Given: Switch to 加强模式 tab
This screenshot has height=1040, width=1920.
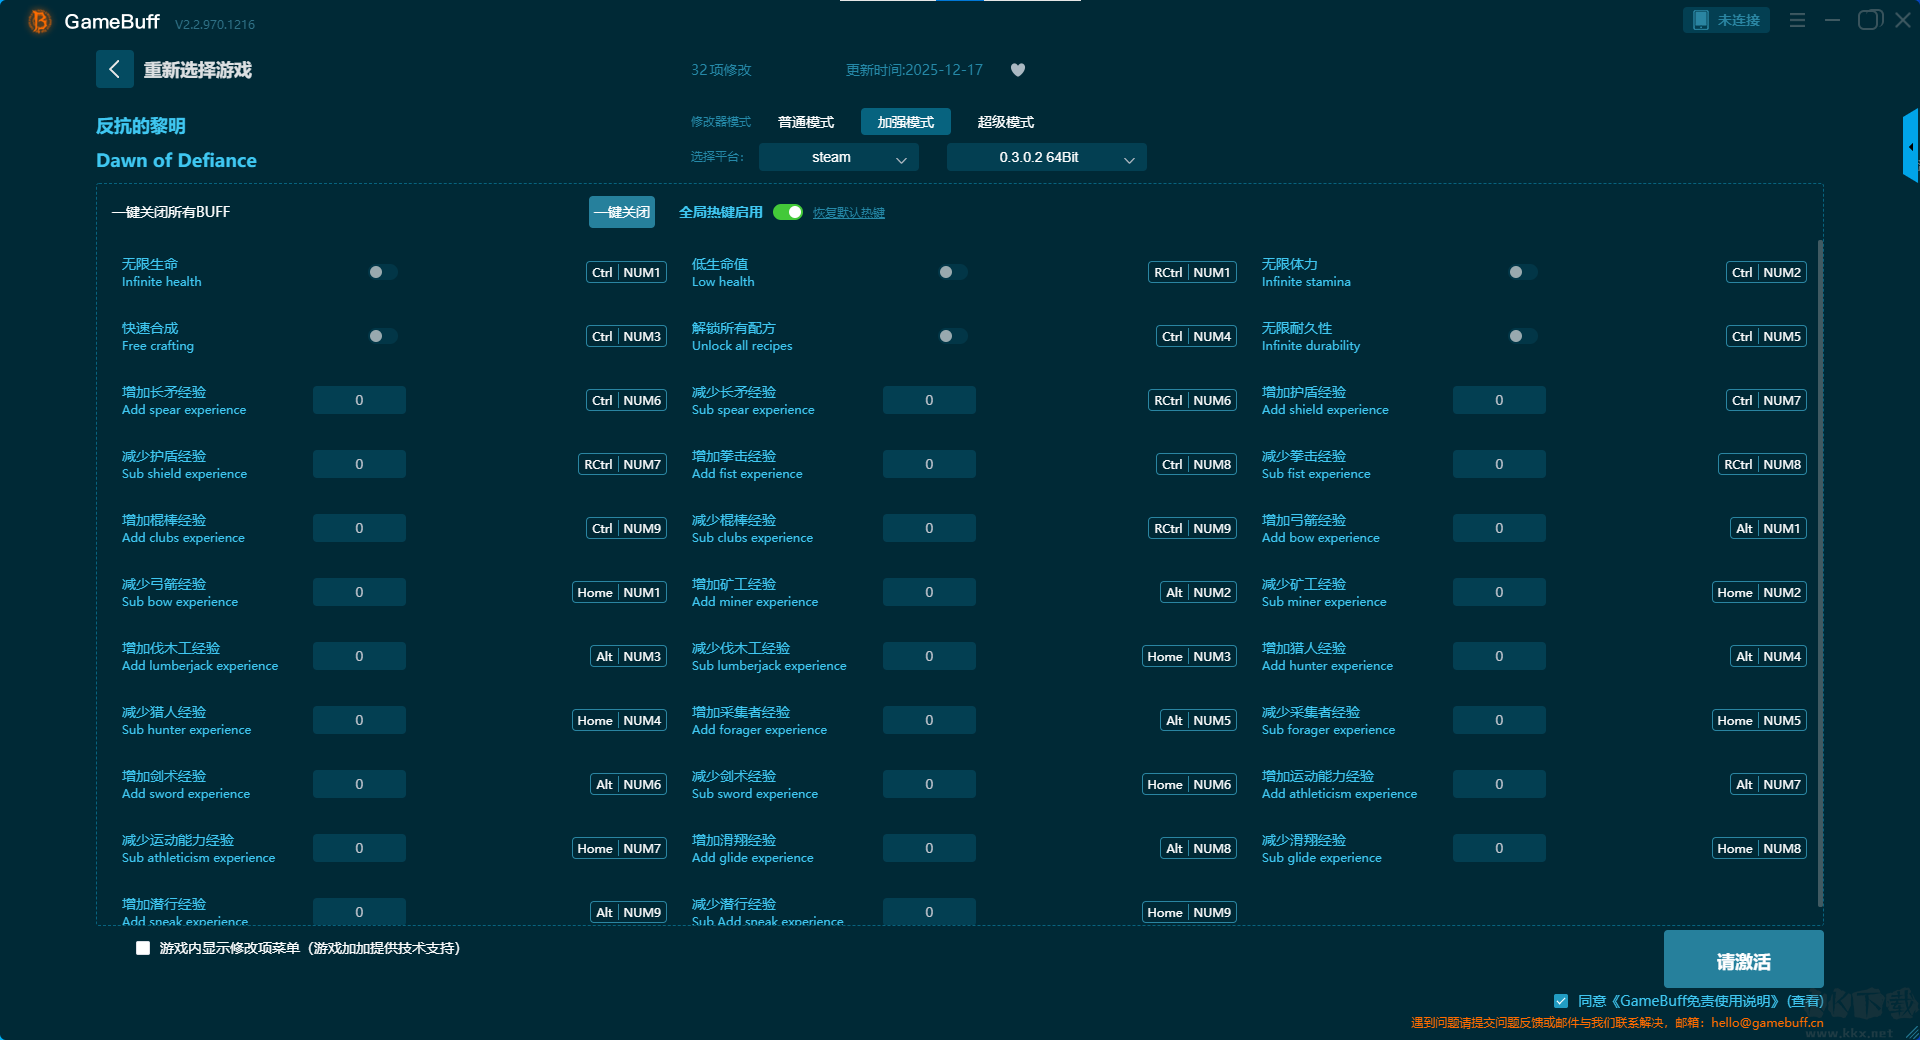Looking at the screenshot, I should (906, 122).
